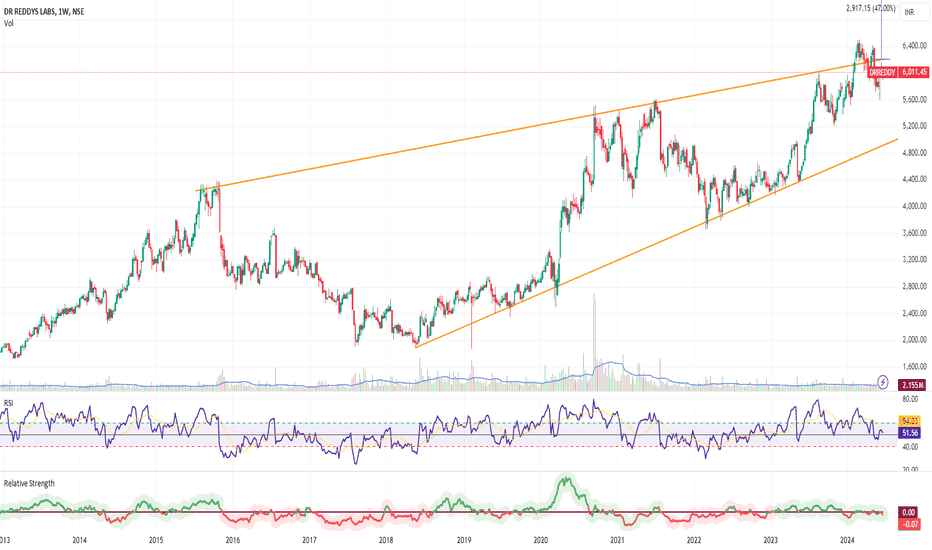Click the -0.07 Relative Strength value label
Image resolution: width=932 pixels, height=550 pixels.
[910, 524]
